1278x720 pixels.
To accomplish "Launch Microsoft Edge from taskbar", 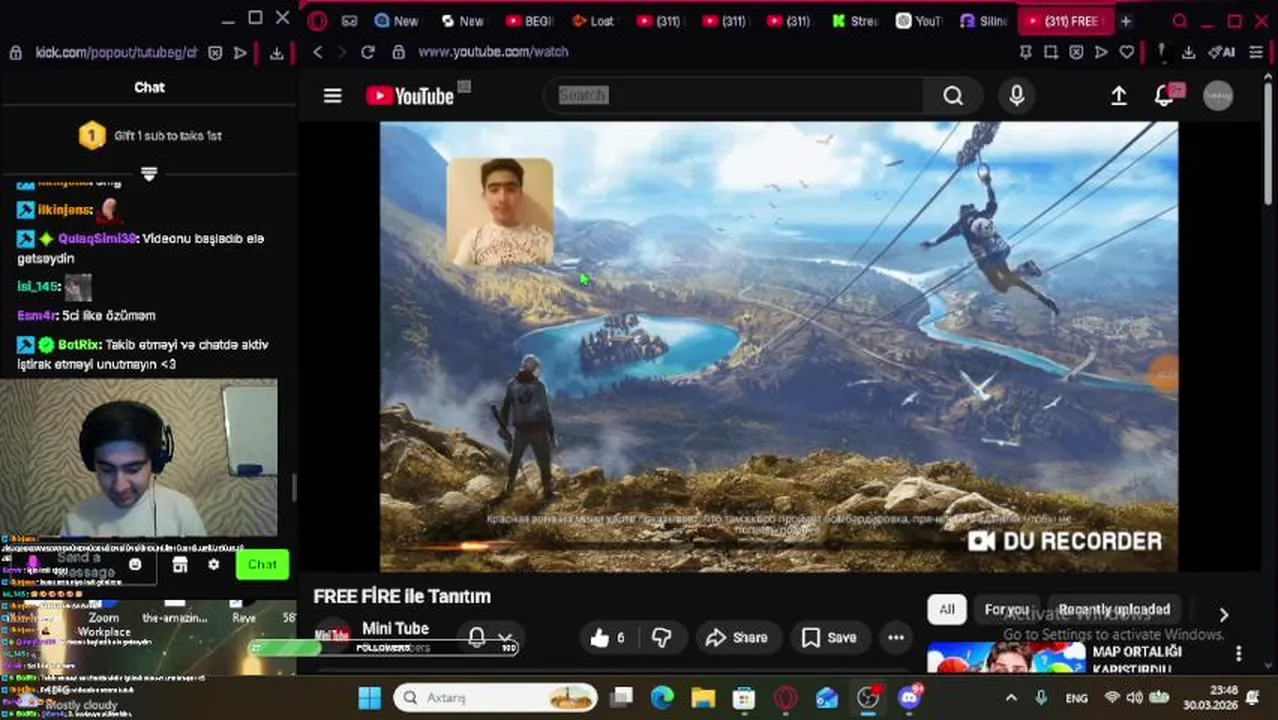I will click(x=662, y=697).
